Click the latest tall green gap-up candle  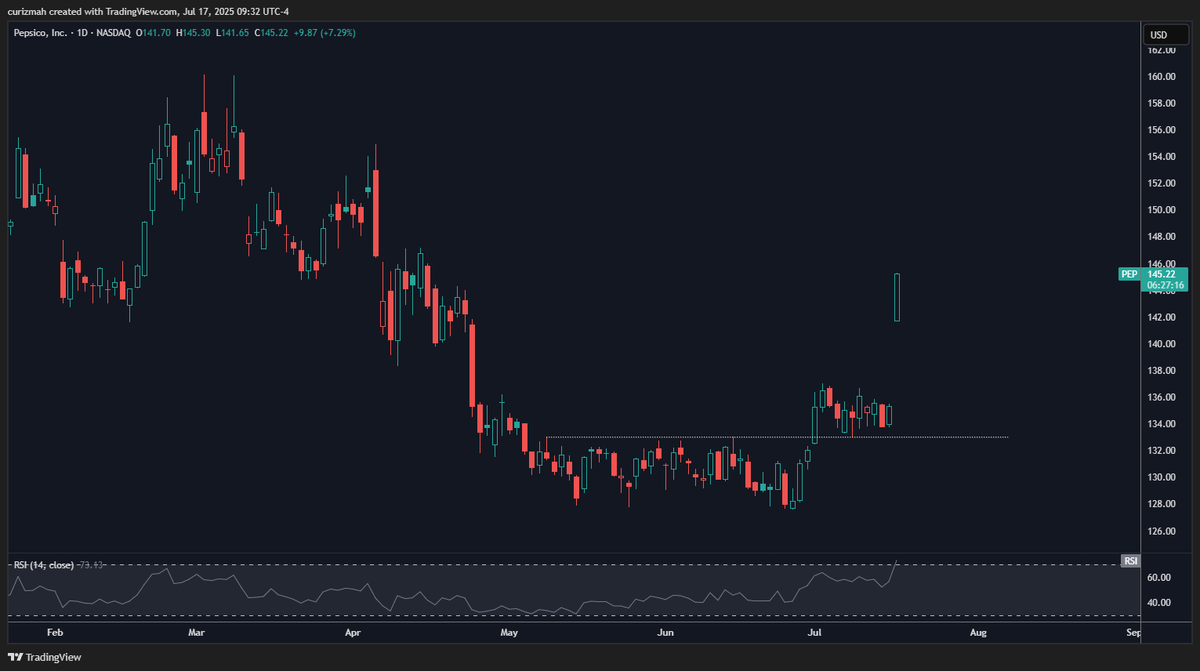click(x=897, y=297)
